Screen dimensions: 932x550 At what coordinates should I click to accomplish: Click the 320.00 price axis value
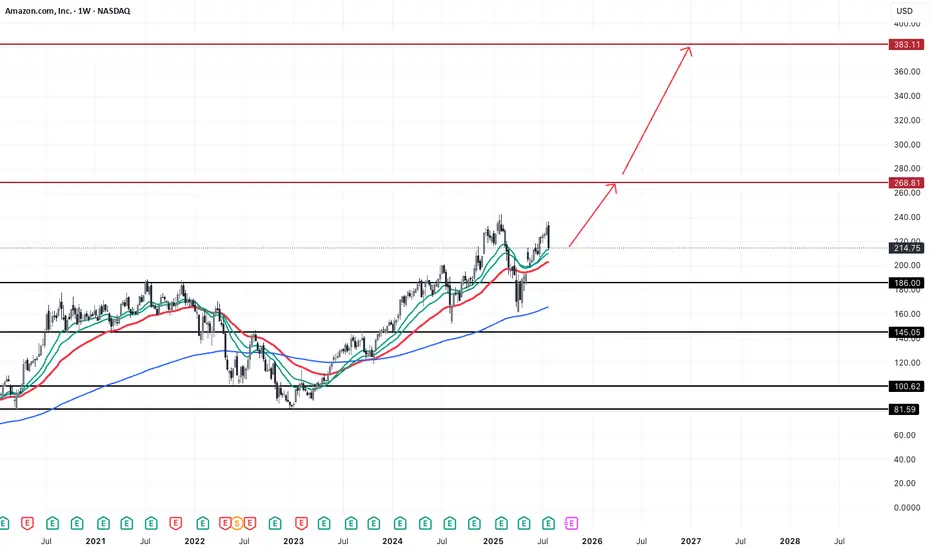point(907,120)
